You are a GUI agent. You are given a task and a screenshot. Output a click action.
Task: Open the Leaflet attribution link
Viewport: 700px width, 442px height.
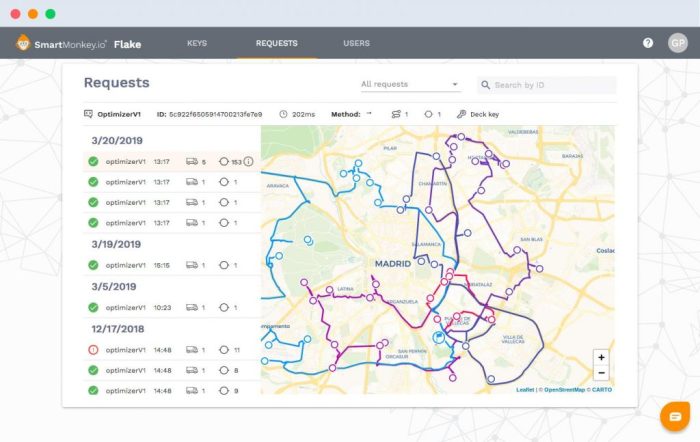(525, 390)
